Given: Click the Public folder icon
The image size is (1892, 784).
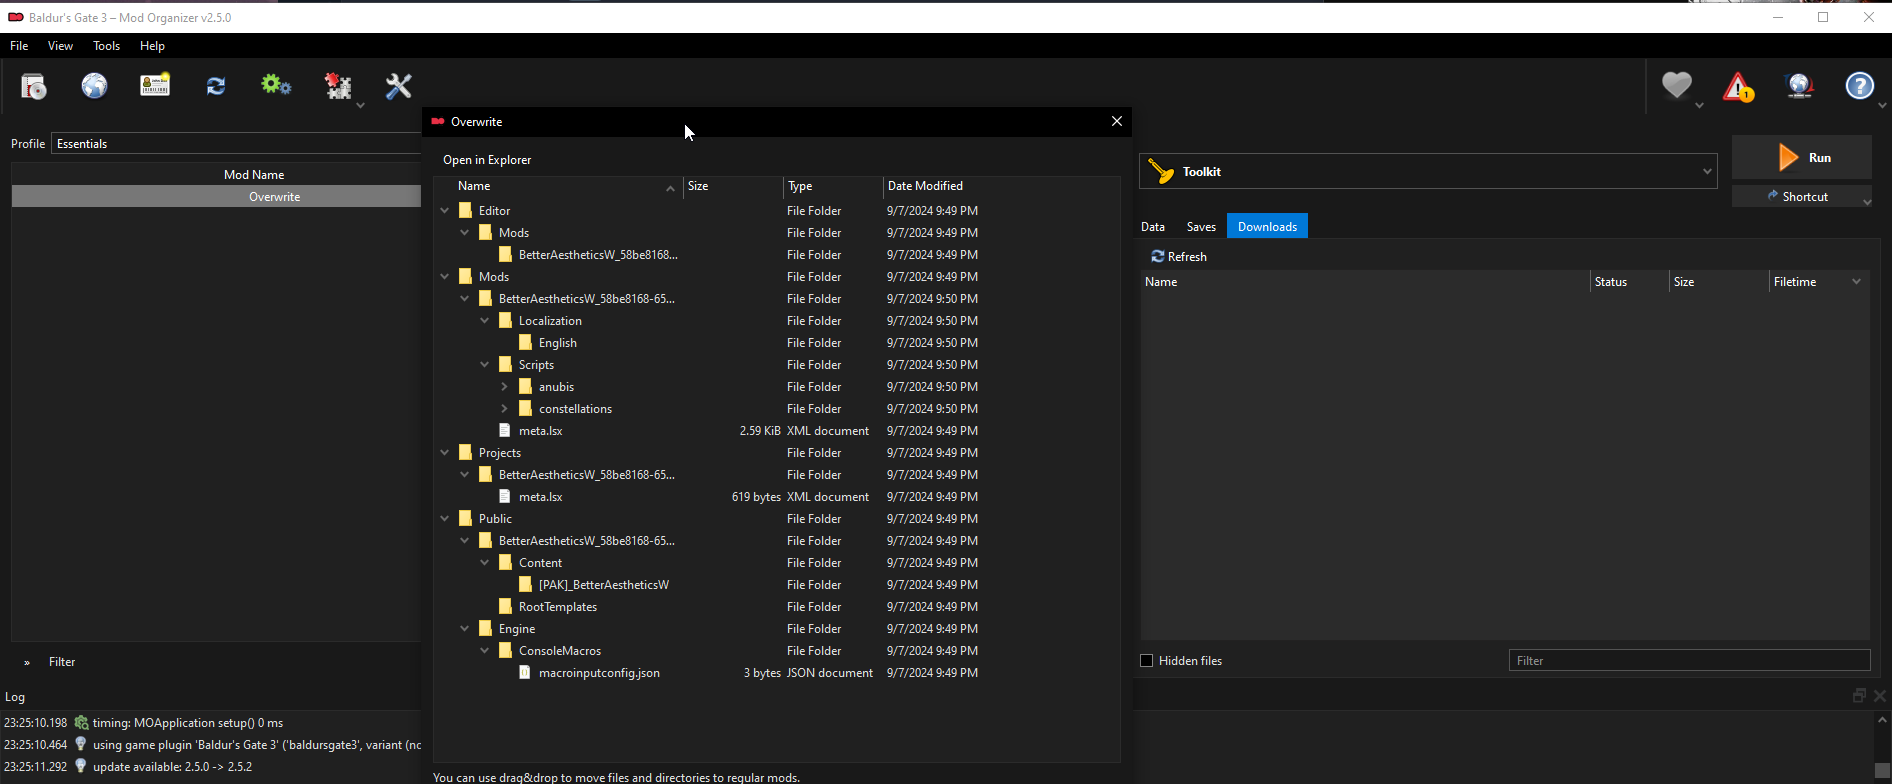Looking at the screenshot, I should [x=465, y=518].
